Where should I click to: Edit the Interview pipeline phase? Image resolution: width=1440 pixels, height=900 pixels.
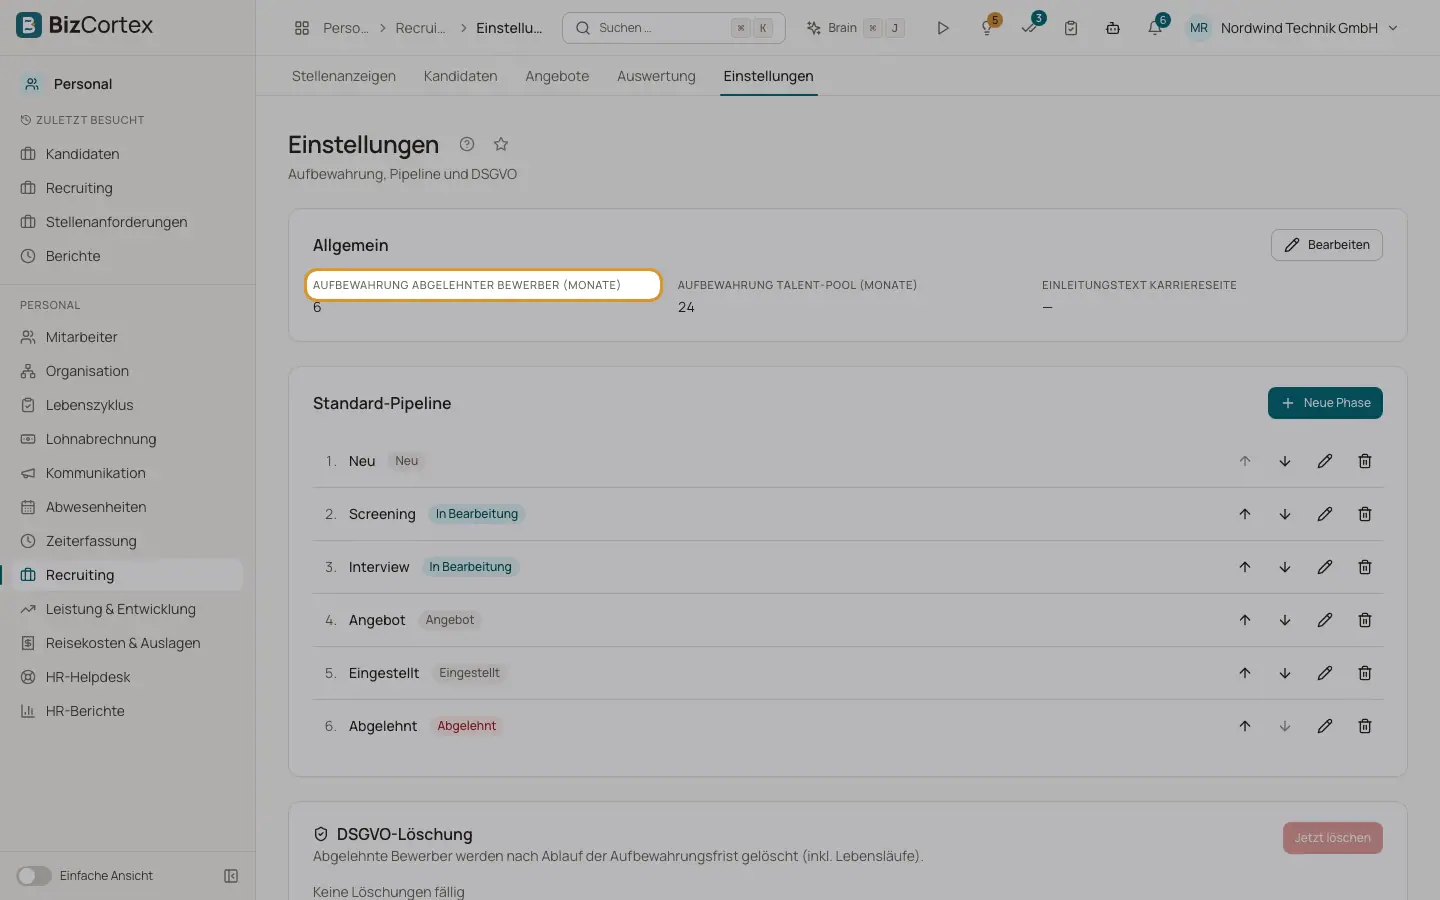click(x=1325, y=567)
